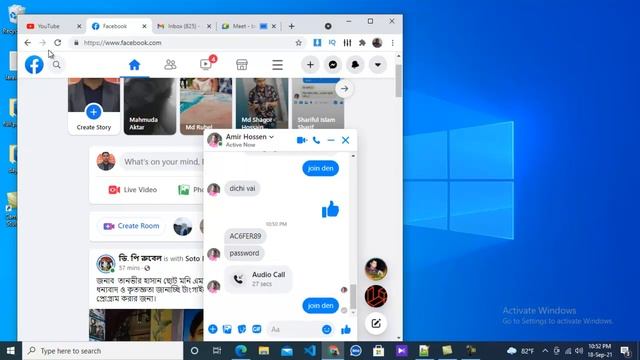The width and height of the screenshot is (640, 360).
Task: Open Messenger from Facebook header
Action: point(333,64)
